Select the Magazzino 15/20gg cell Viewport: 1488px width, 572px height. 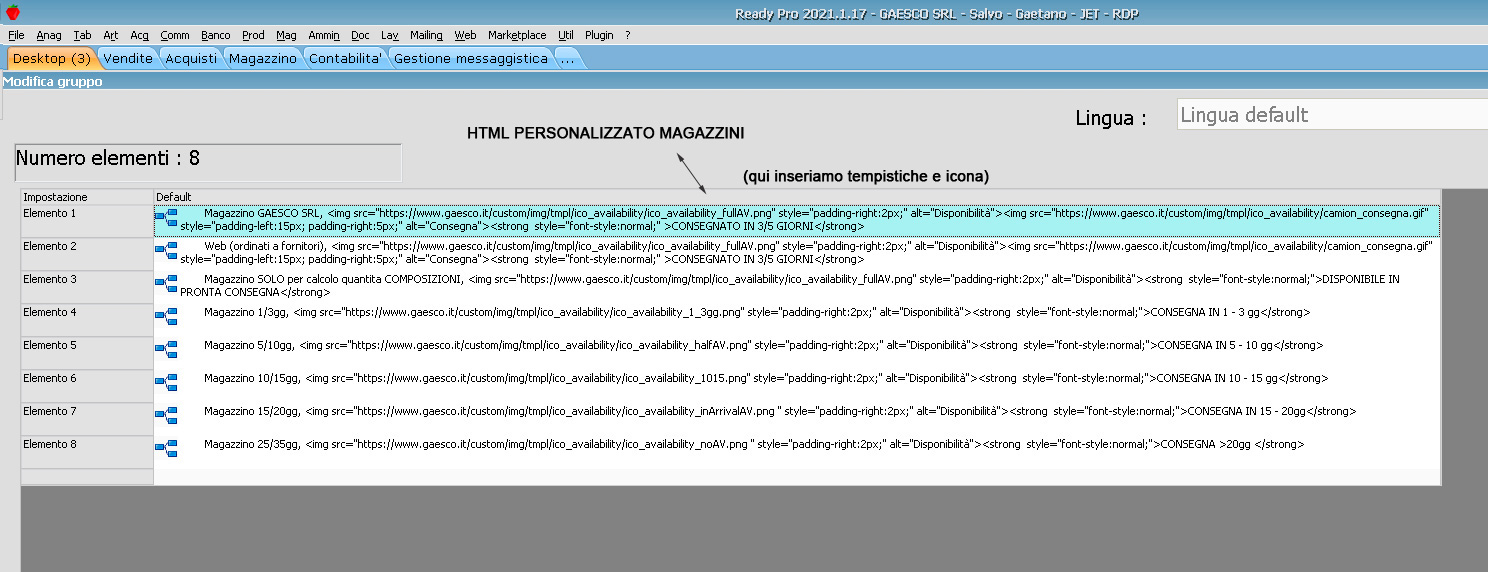[797, 419]
